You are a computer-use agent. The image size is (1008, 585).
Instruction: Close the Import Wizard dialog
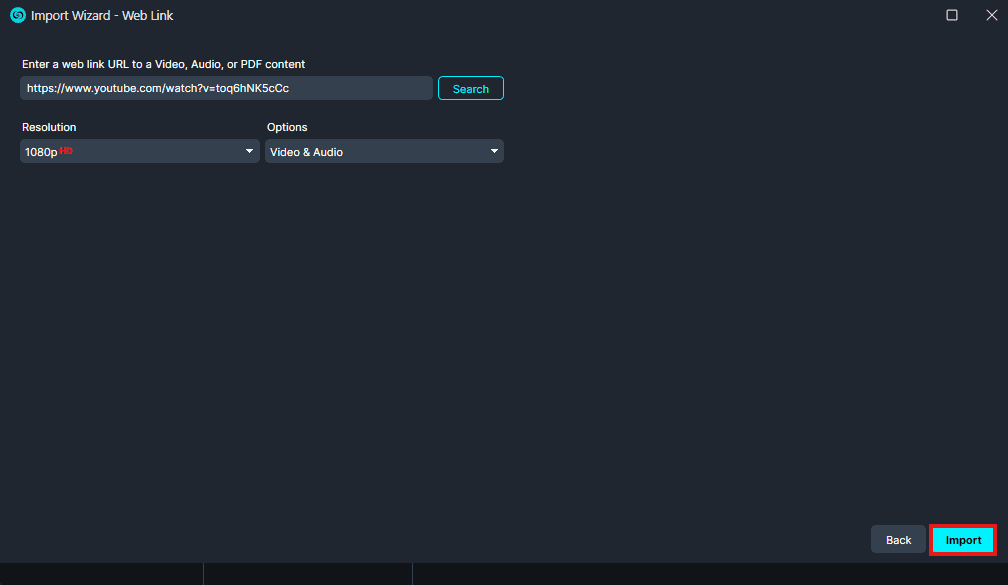(991, 15)
